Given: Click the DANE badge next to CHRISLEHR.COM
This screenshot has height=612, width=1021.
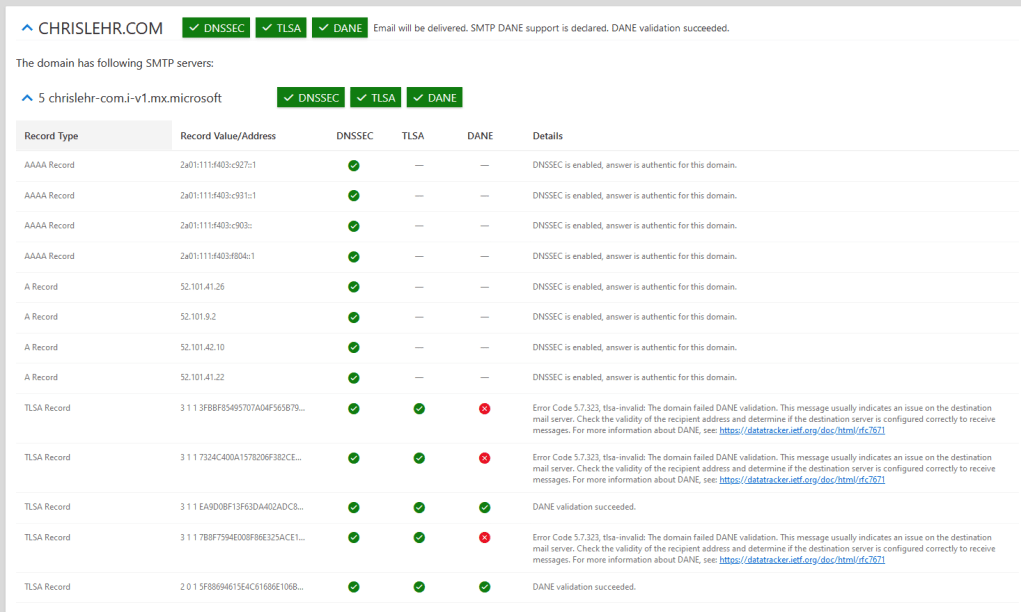Looking at the screenshot, I should pyautogui.click(x=339, y=28).
